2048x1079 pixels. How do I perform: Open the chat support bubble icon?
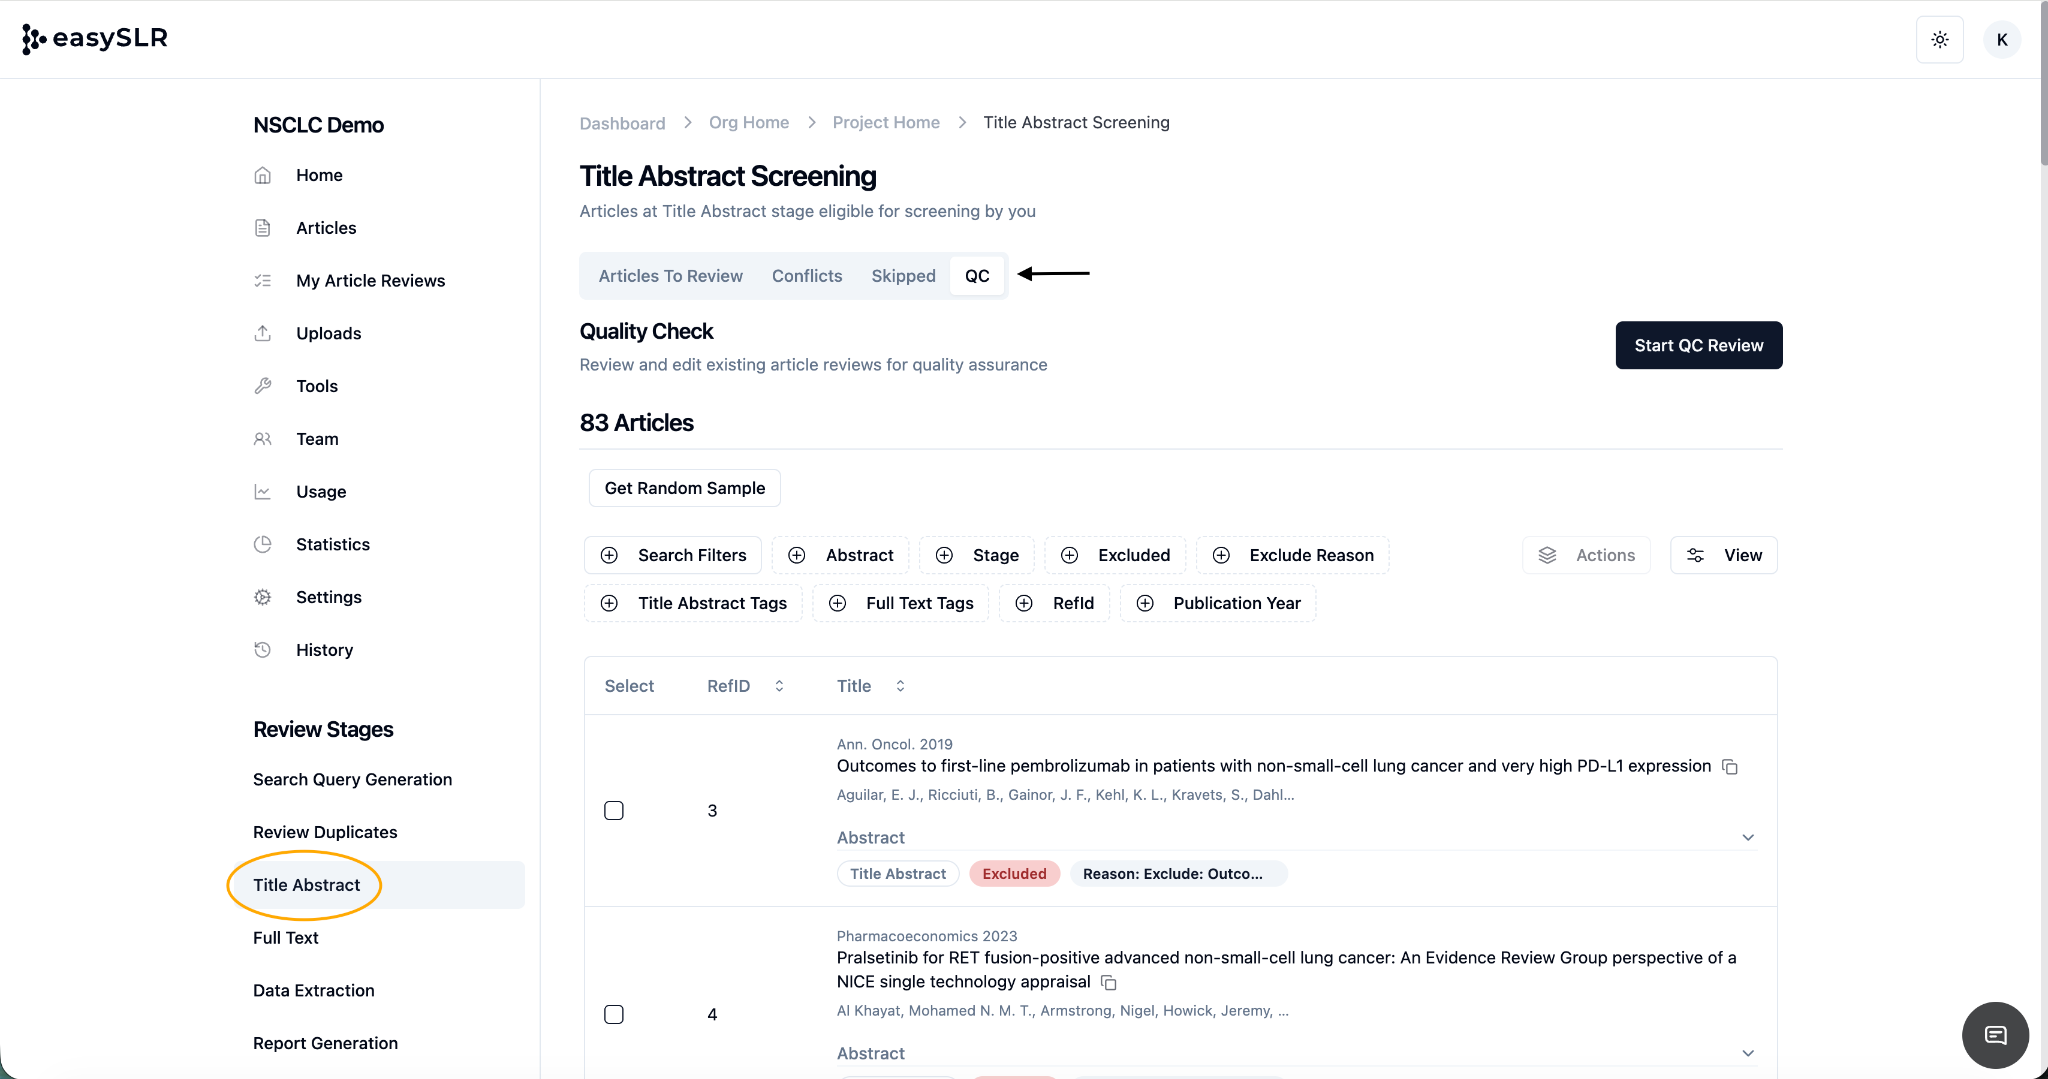[1995, 1035]
